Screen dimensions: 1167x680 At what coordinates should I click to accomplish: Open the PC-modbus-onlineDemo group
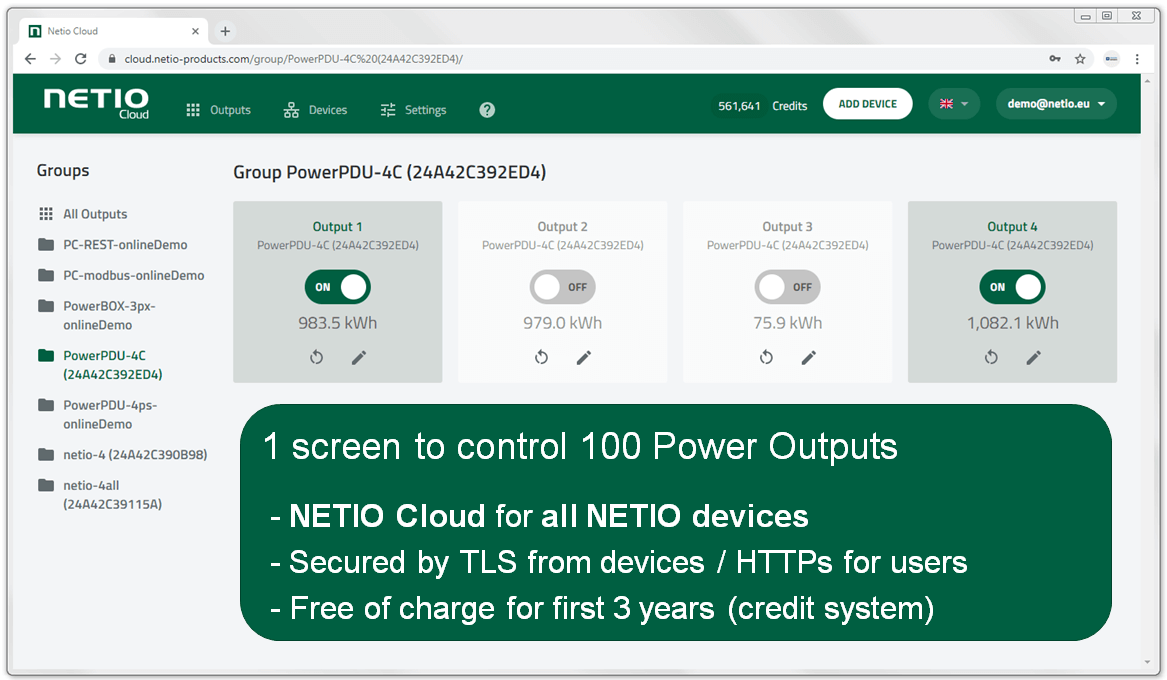pyautogui.click(x=121, y=275)
